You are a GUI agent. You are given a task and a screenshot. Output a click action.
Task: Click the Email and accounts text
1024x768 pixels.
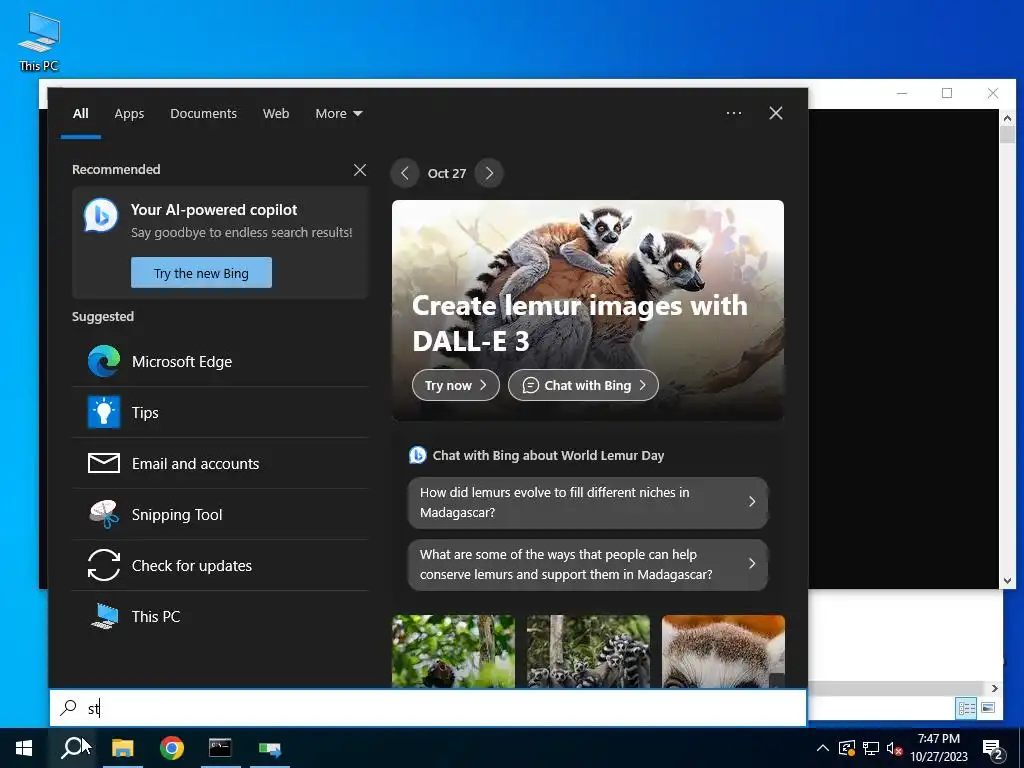(195, 464)
